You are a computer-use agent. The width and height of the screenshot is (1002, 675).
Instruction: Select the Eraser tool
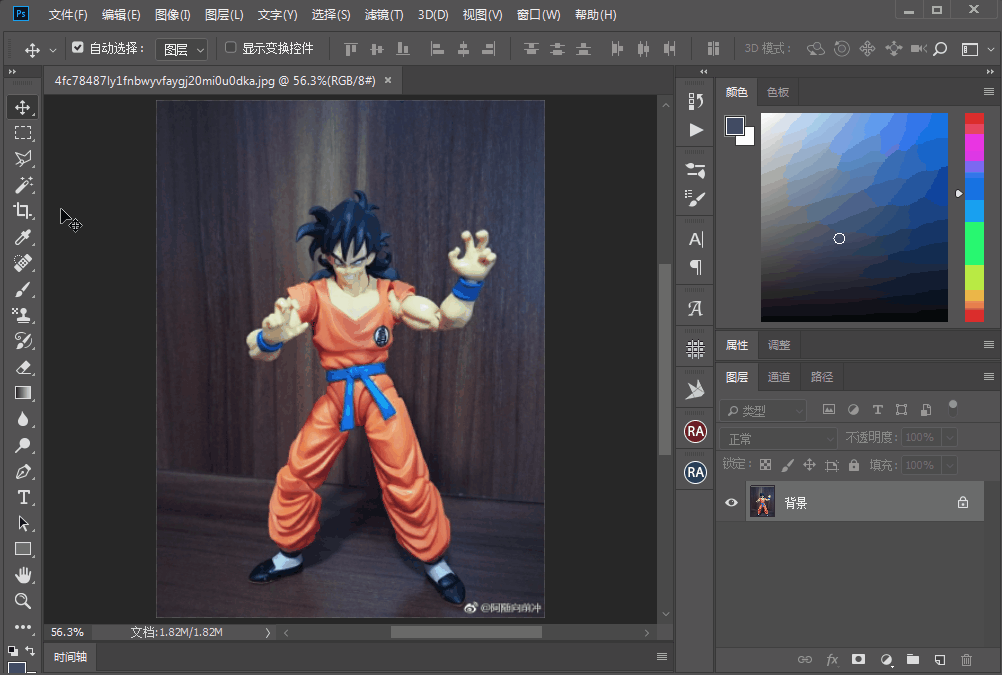coord(23,368)
